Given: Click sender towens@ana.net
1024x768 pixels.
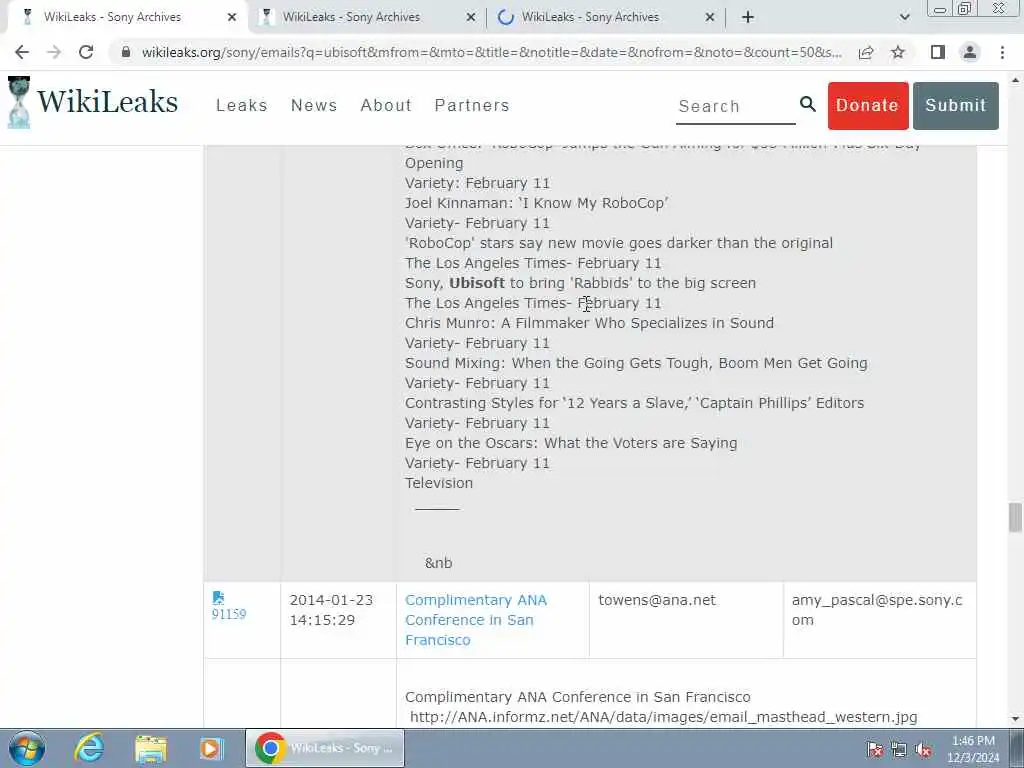Looking at the screenshot, I should tap(657, 600).
